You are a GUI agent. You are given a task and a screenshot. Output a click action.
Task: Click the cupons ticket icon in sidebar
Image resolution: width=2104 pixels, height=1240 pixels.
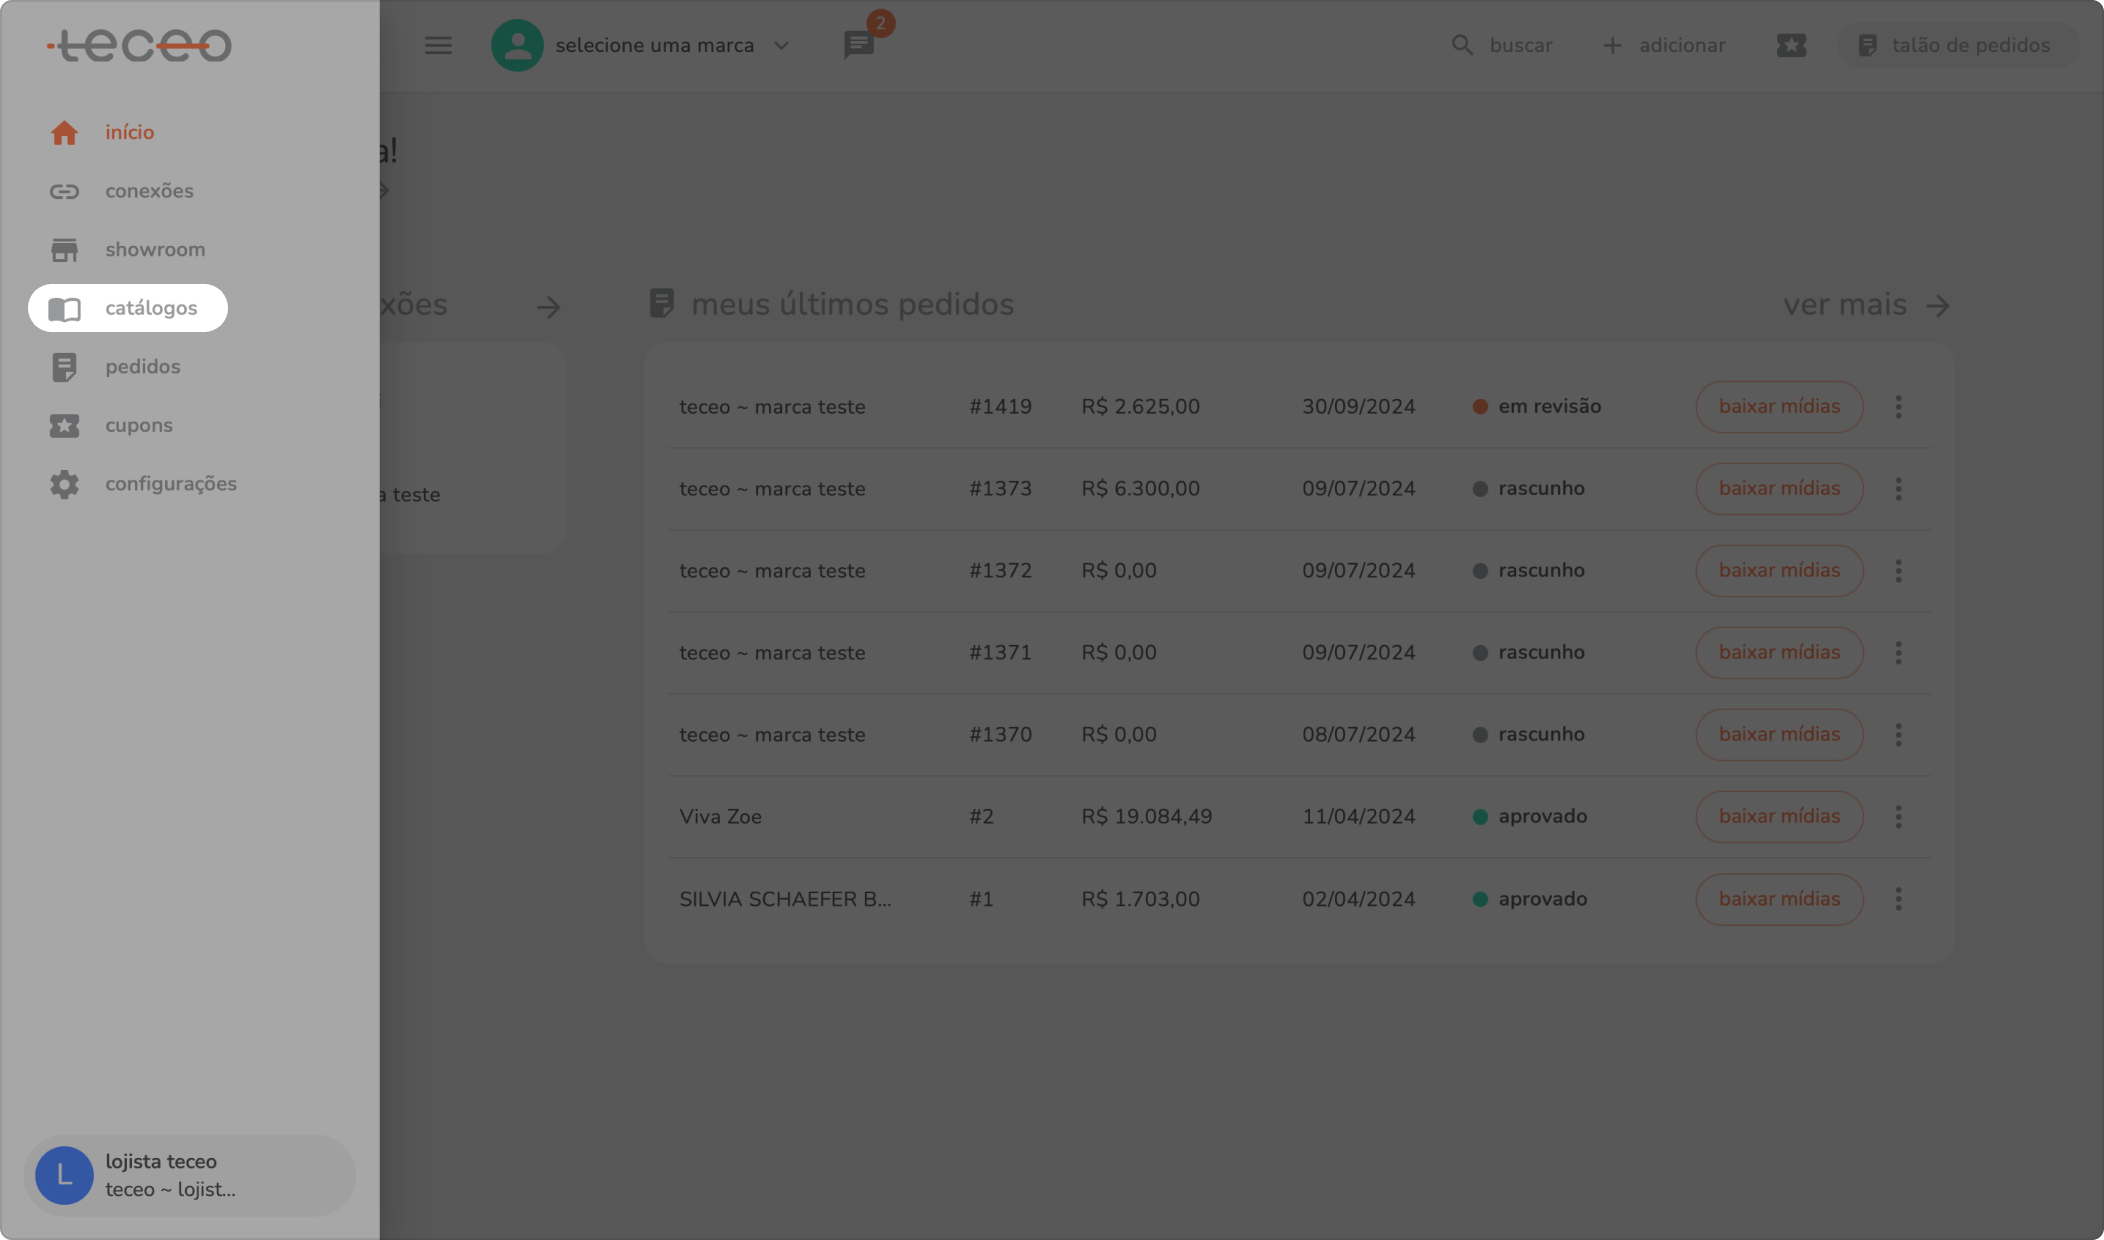[64, 426]
